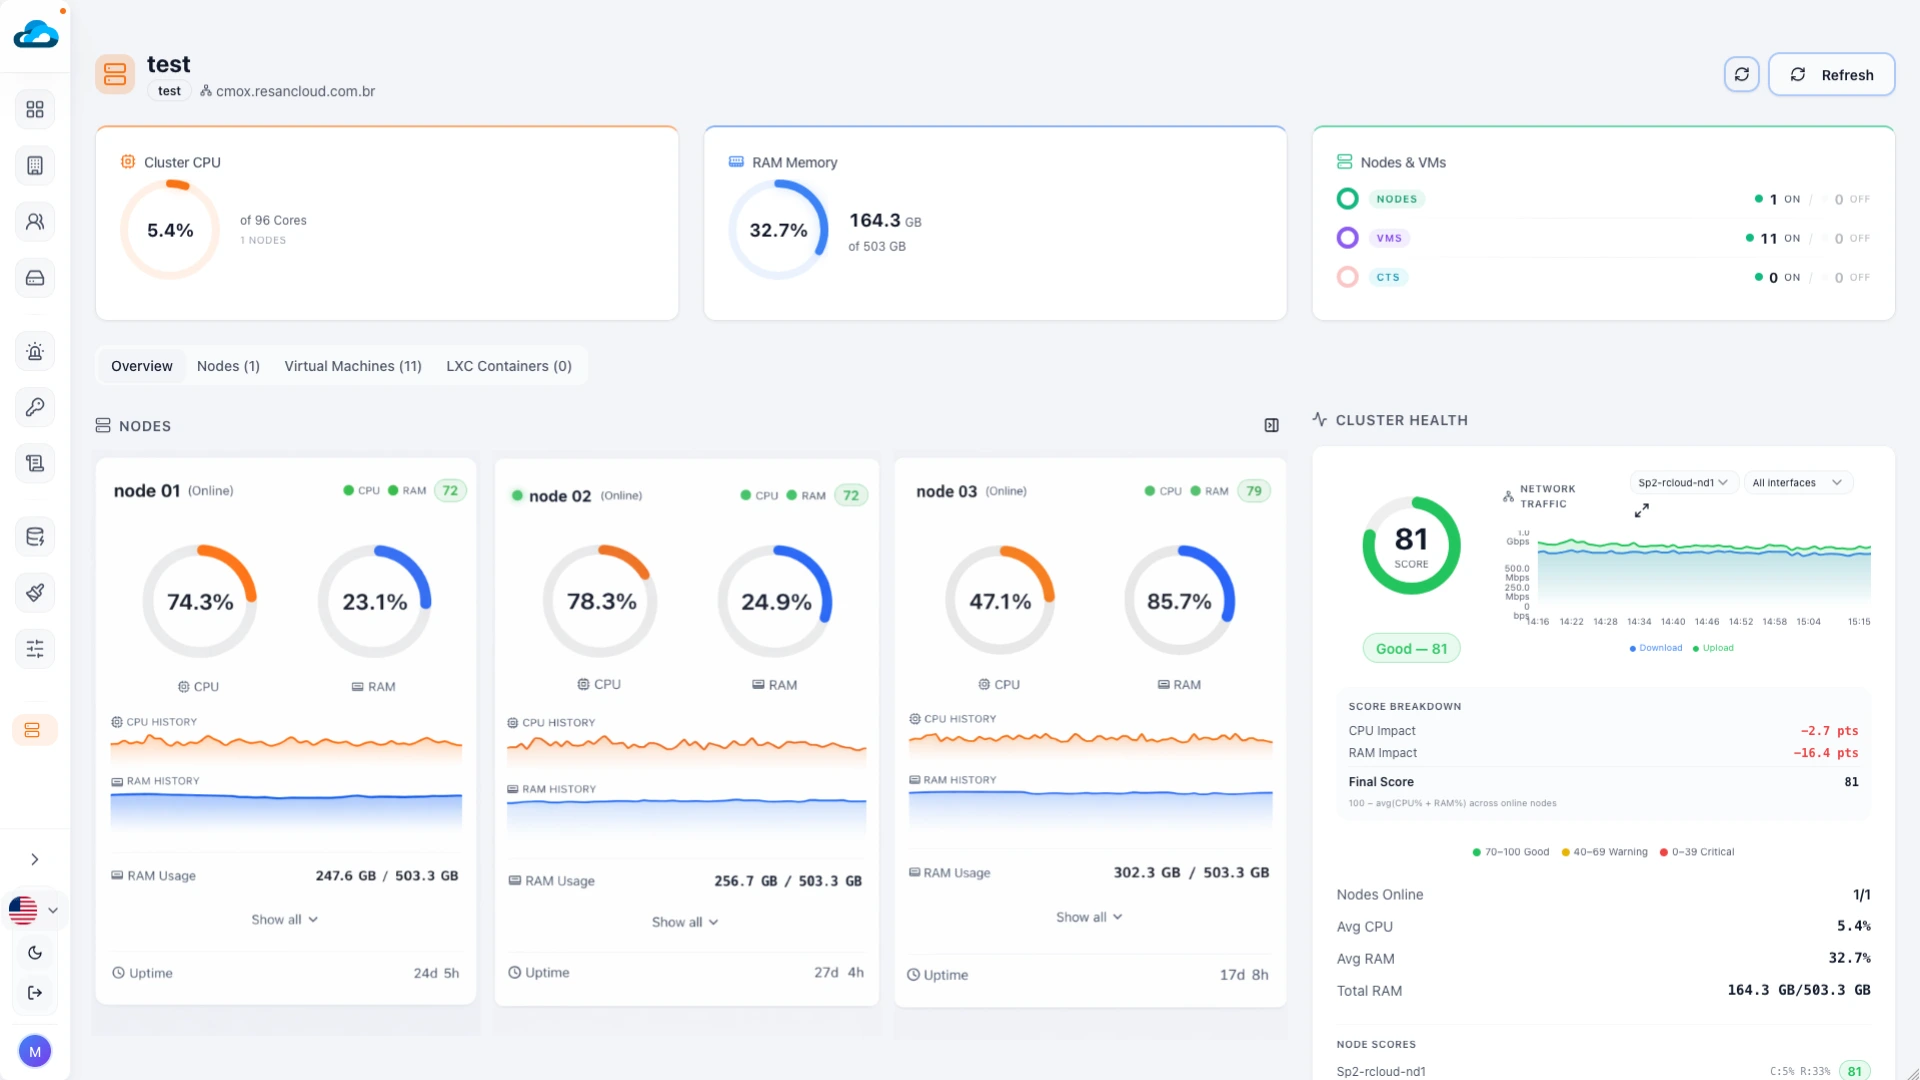Image resolution: width=1920 pixels, height=1080 pixels.
Task: Open the key credentials icon in sidebar
Action: point(35,407)
